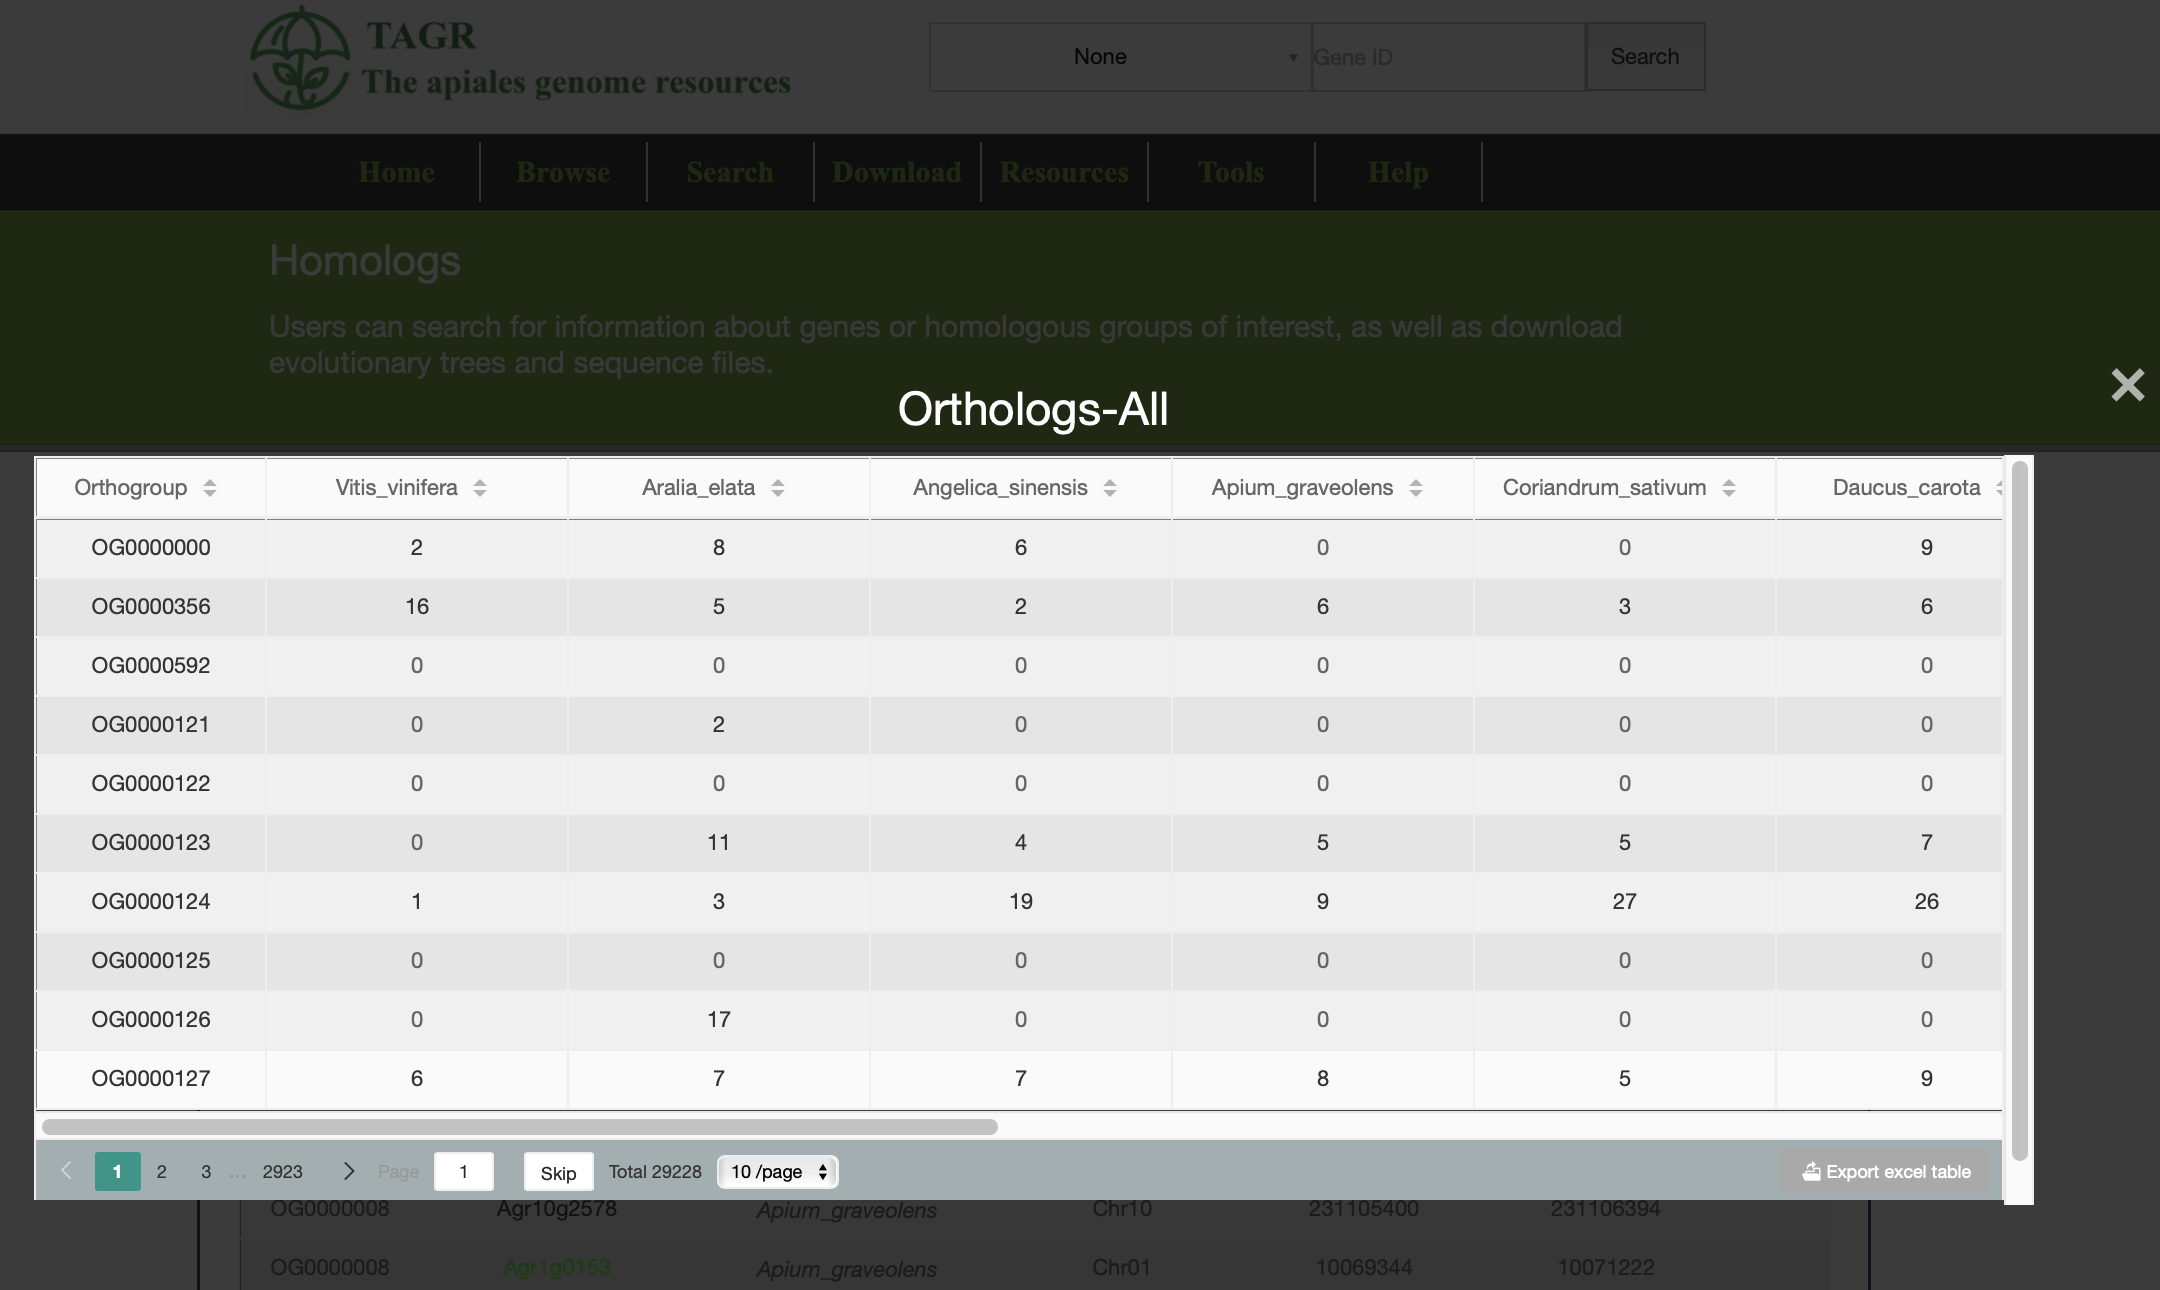
Task: Select orthogroup cell OG0000124
Action: 151,902
